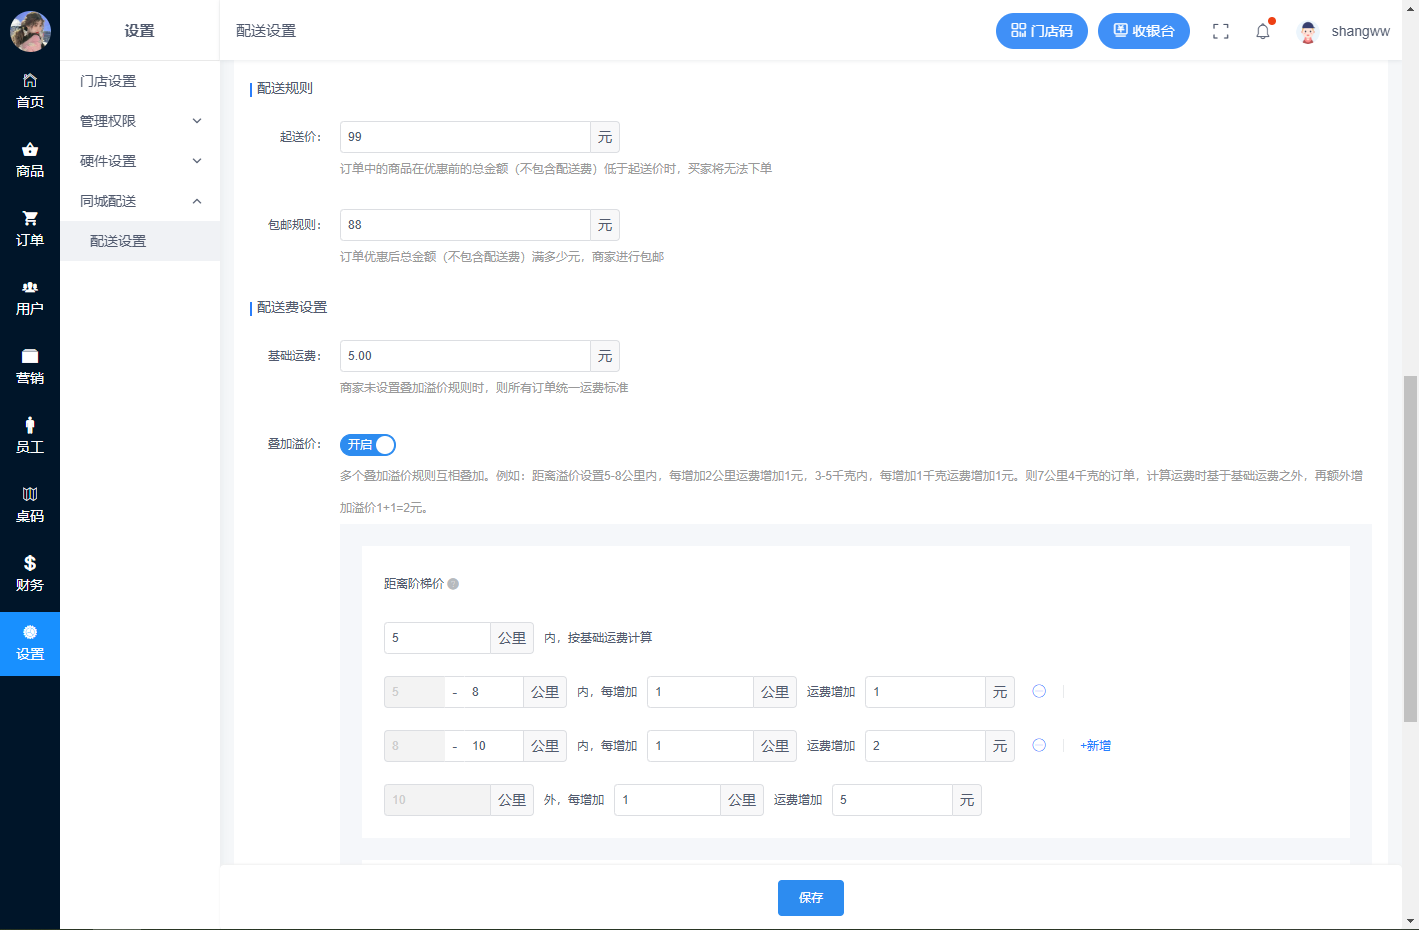Remove the 5-8 公里 distance tier row

(x=1039, y=691)
